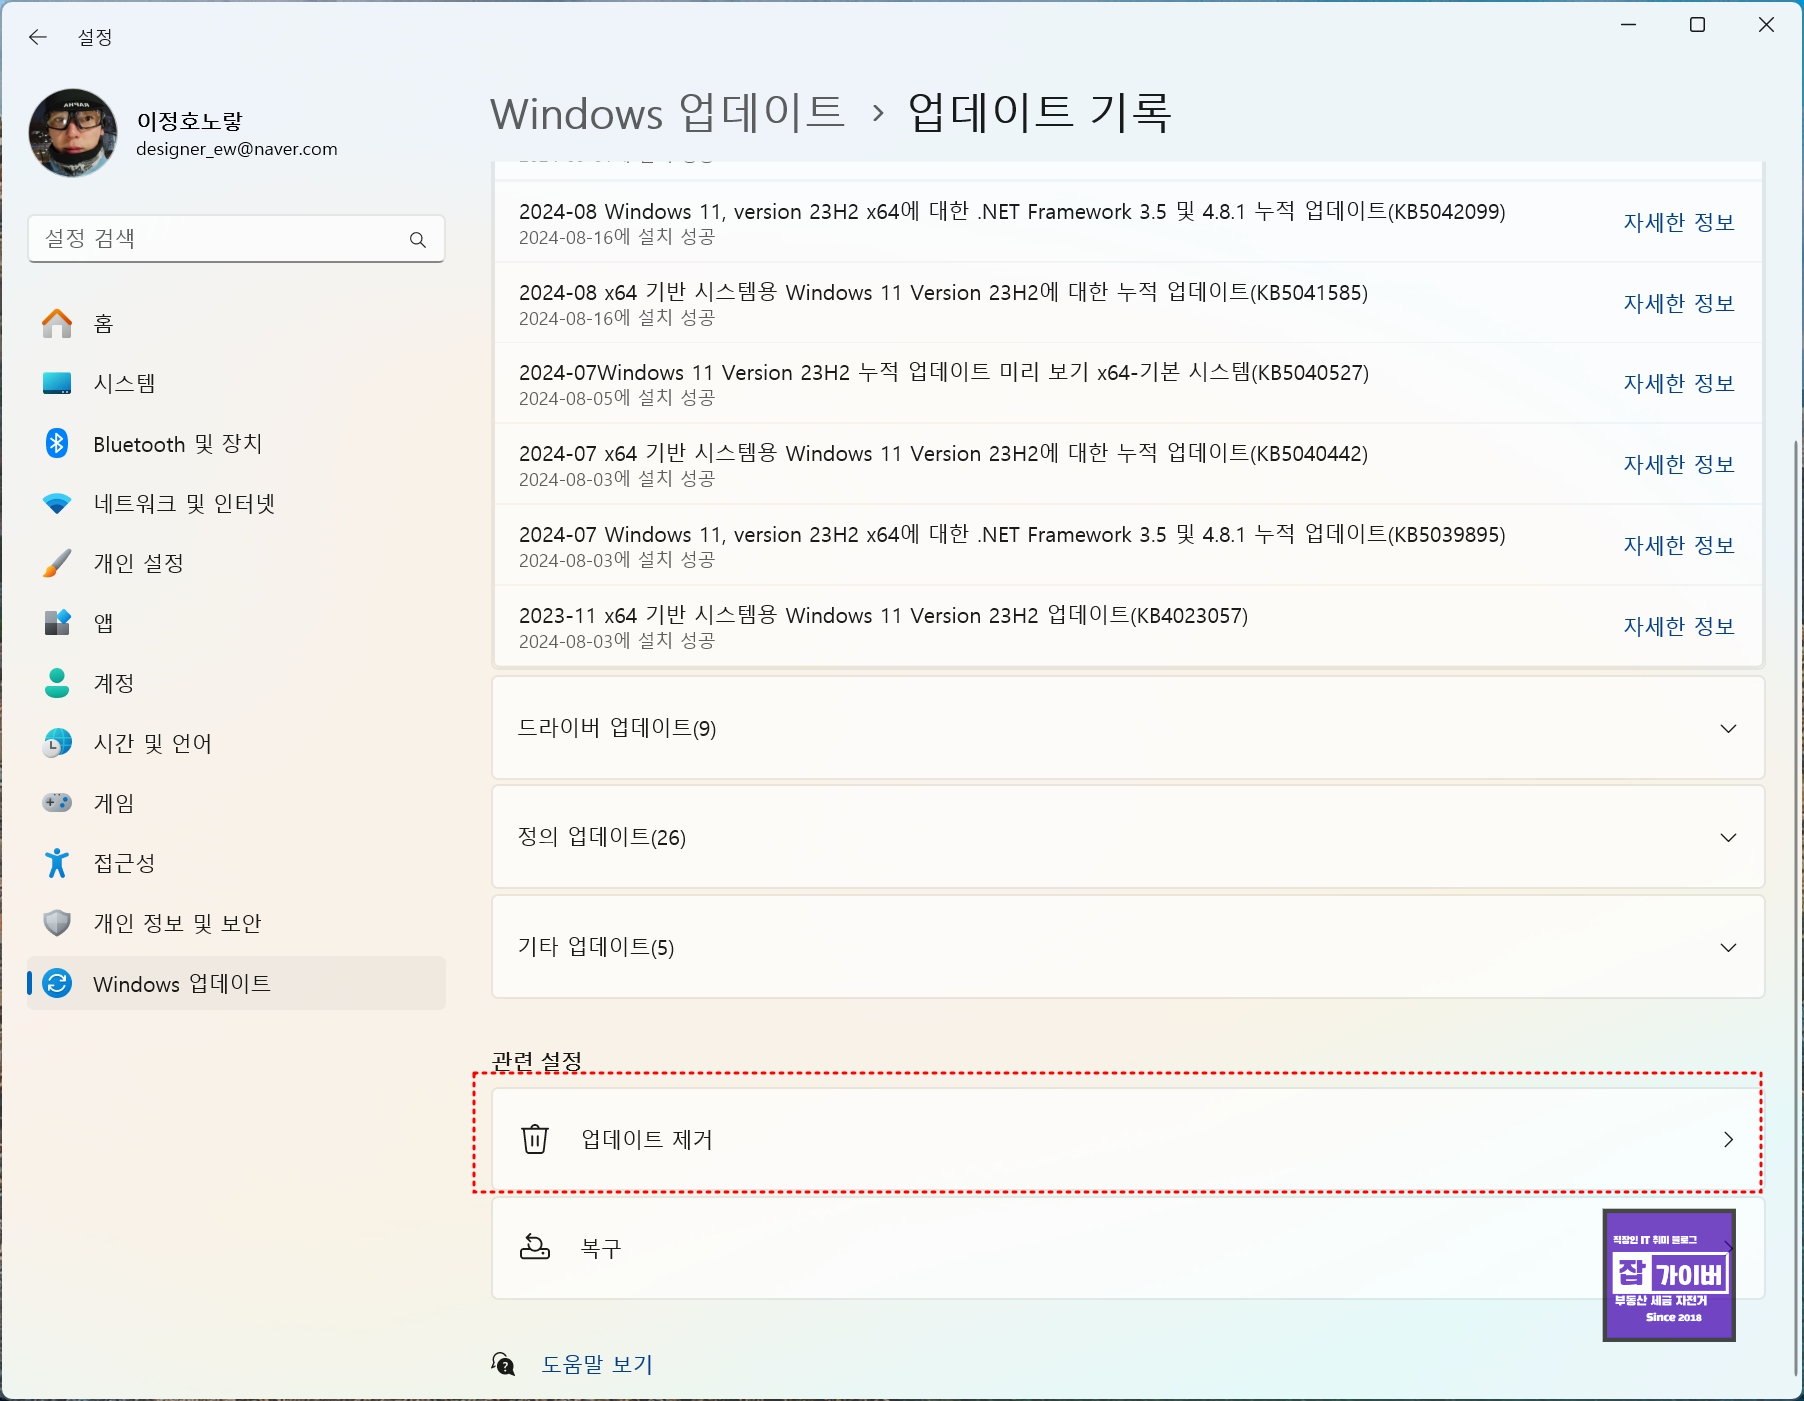Click the Windows 업데이트 sync icon

(57, 983)
